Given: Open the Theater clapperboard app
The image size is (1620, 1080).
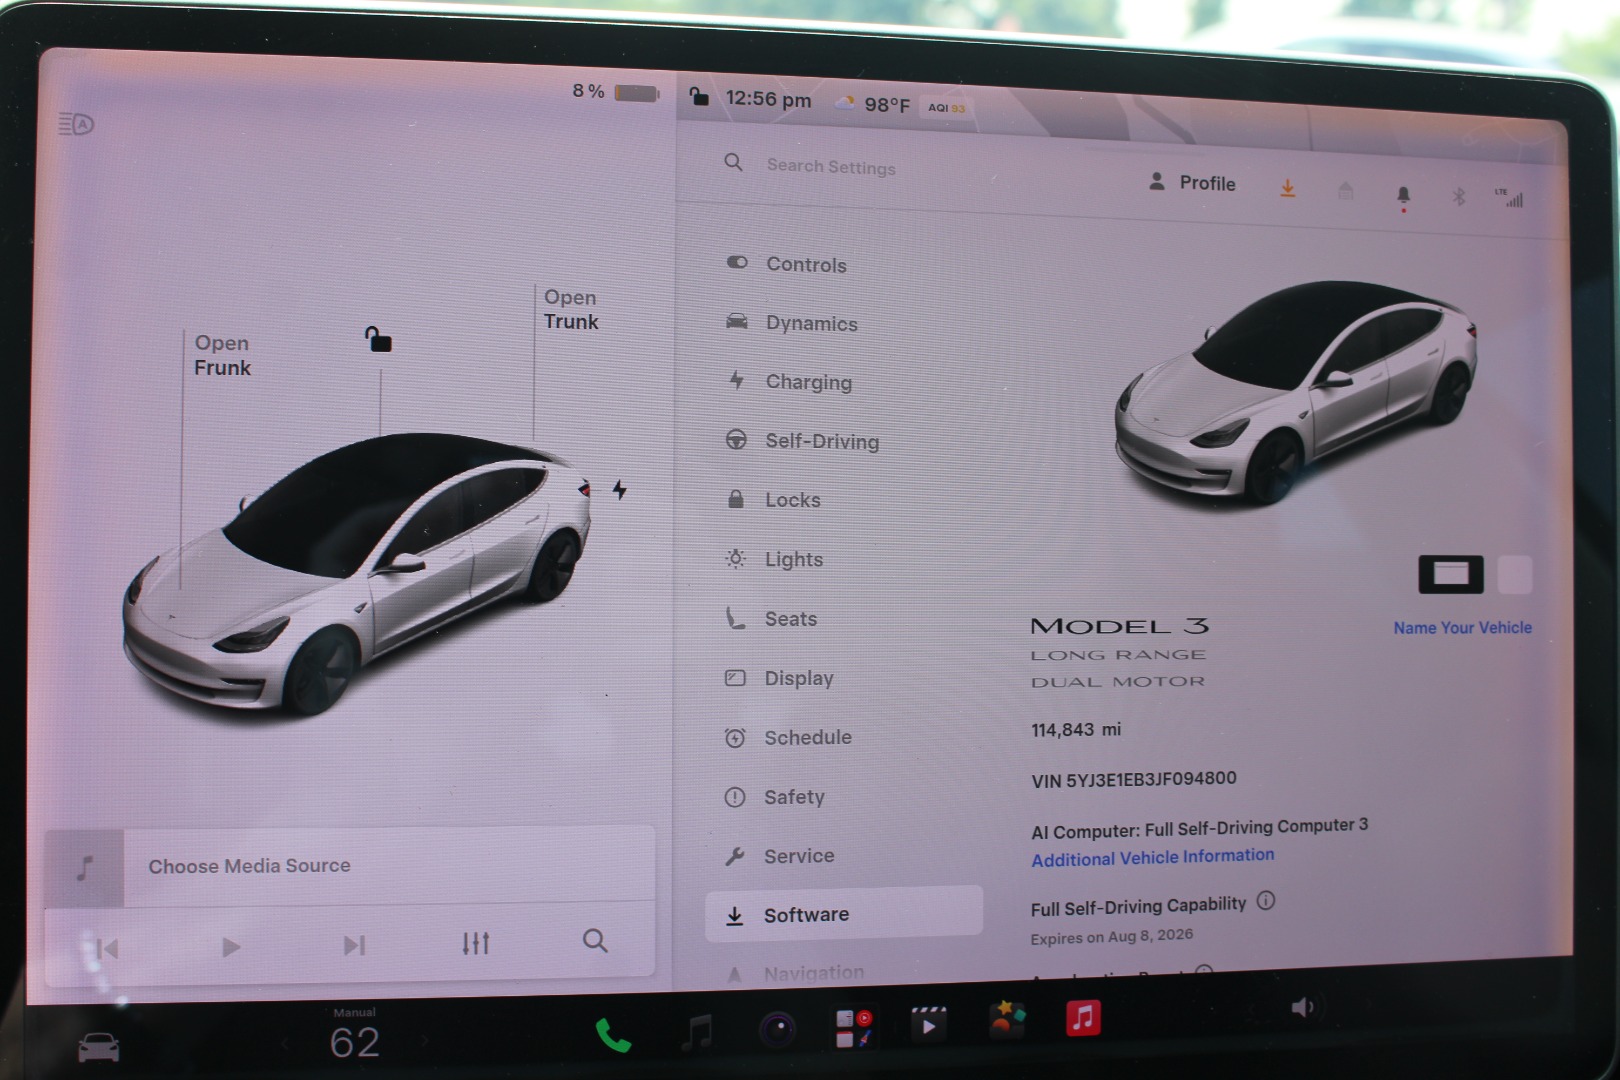Looking at the screenshot, I should tap(929, 1024).
